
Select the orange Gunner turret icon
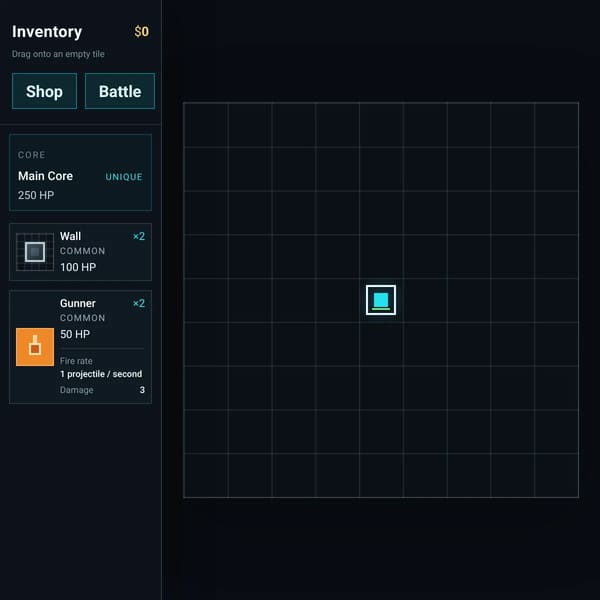(35, 347)
